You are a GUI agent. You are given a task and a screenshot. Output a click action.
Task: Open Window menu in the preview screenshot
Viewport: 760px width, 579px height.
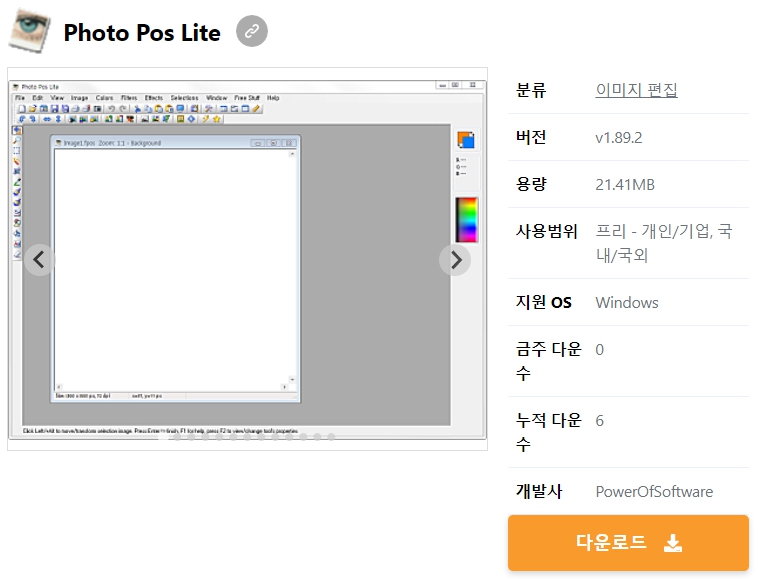(x=216, y=98)
